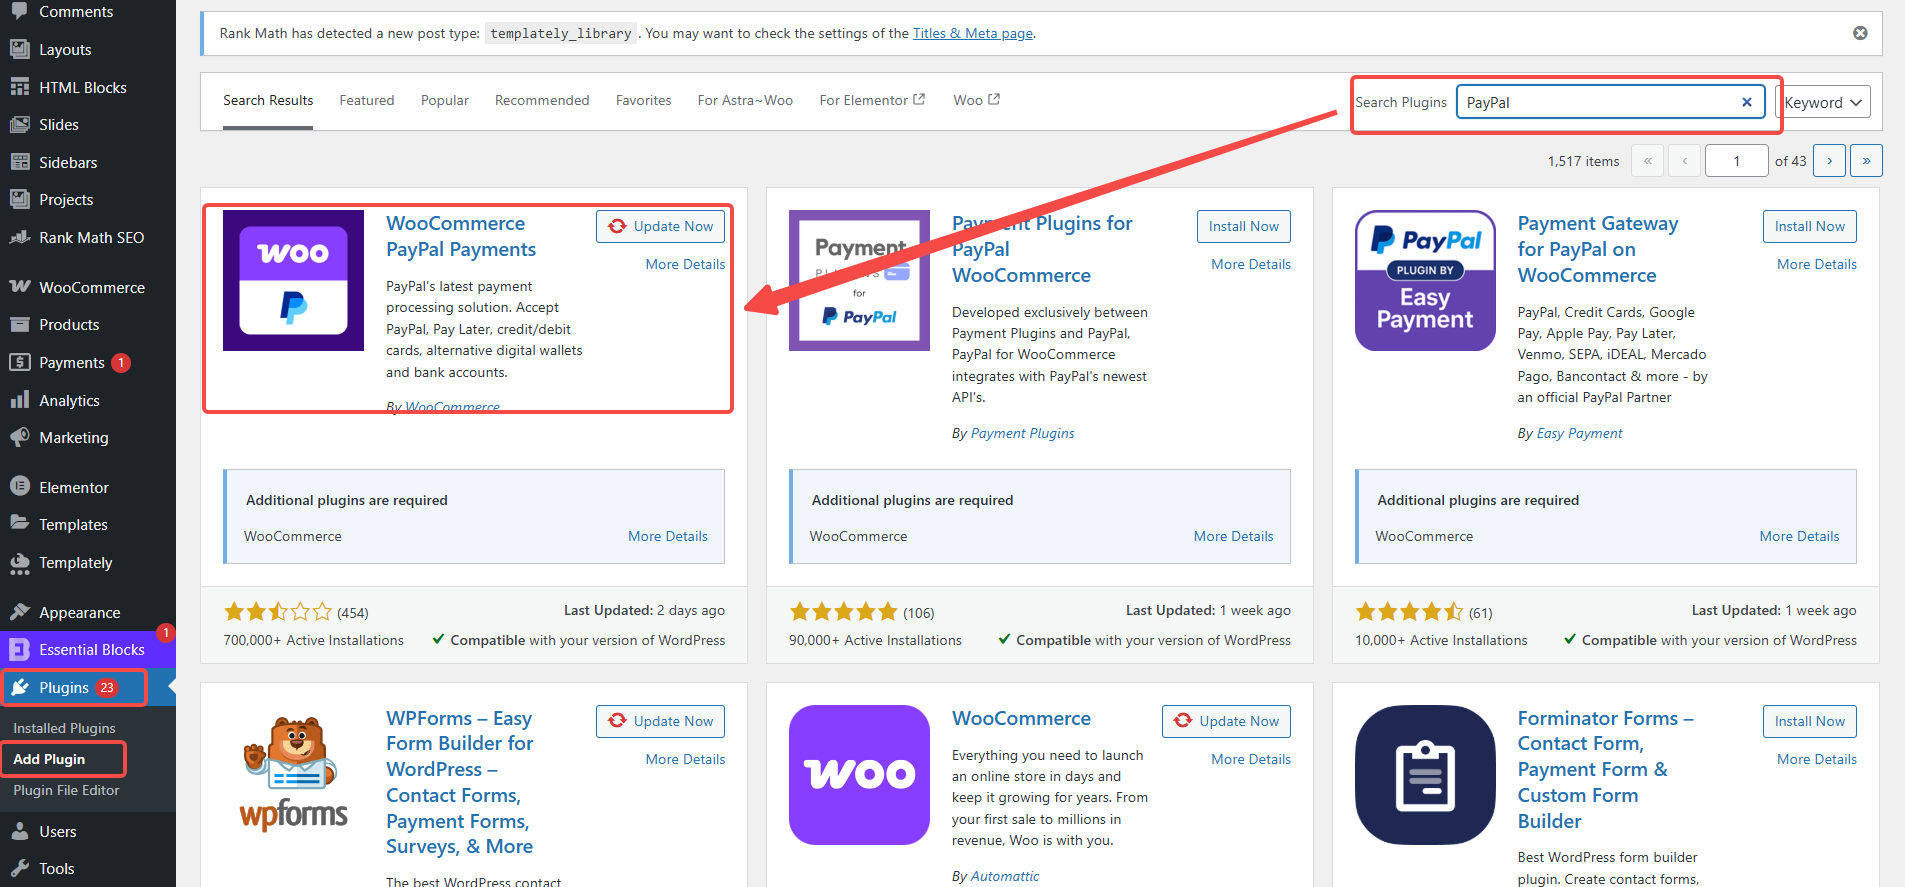The image size is (1905, 887).
Task: Click the Projects sidebar icon
Action: [20, 199]
